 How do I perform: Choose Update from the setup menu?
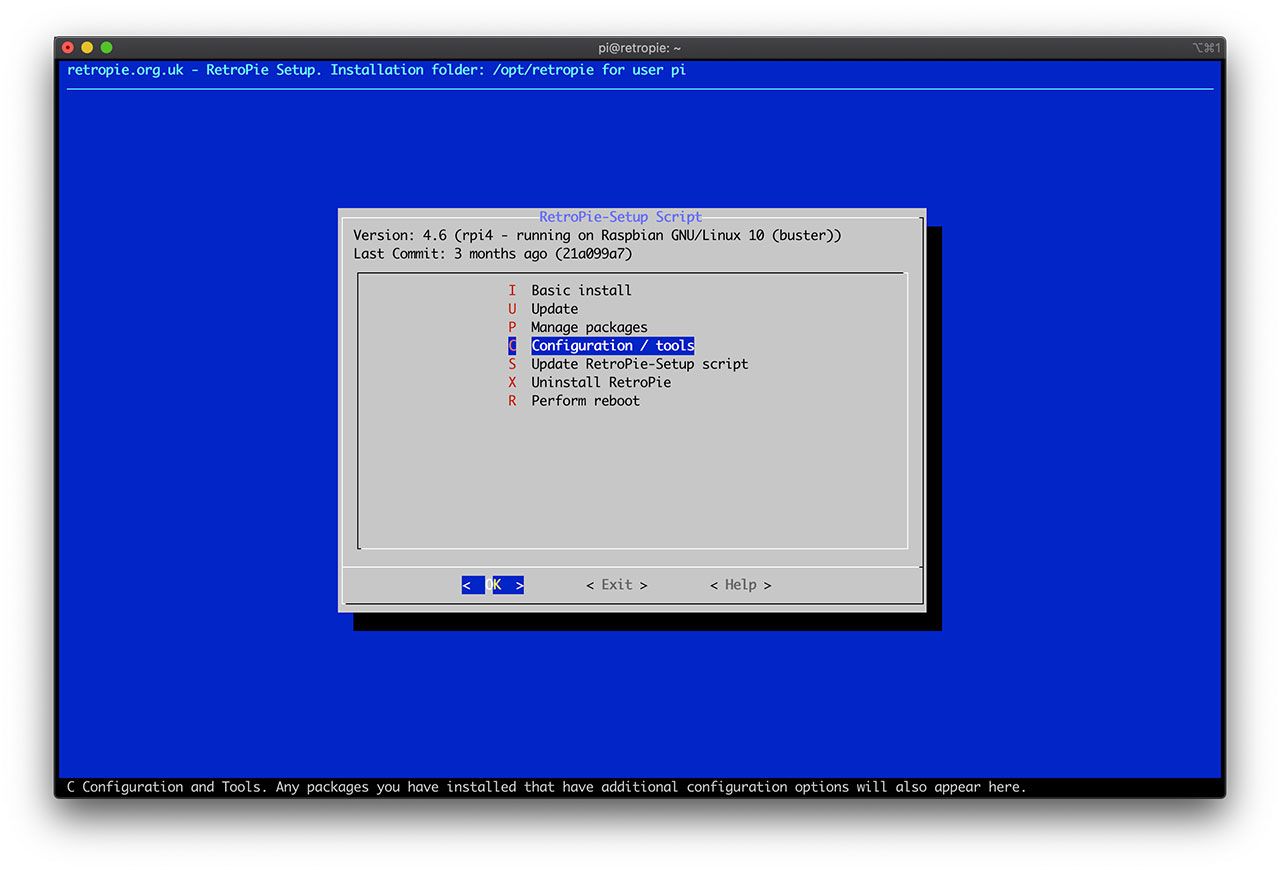[554, 309]
